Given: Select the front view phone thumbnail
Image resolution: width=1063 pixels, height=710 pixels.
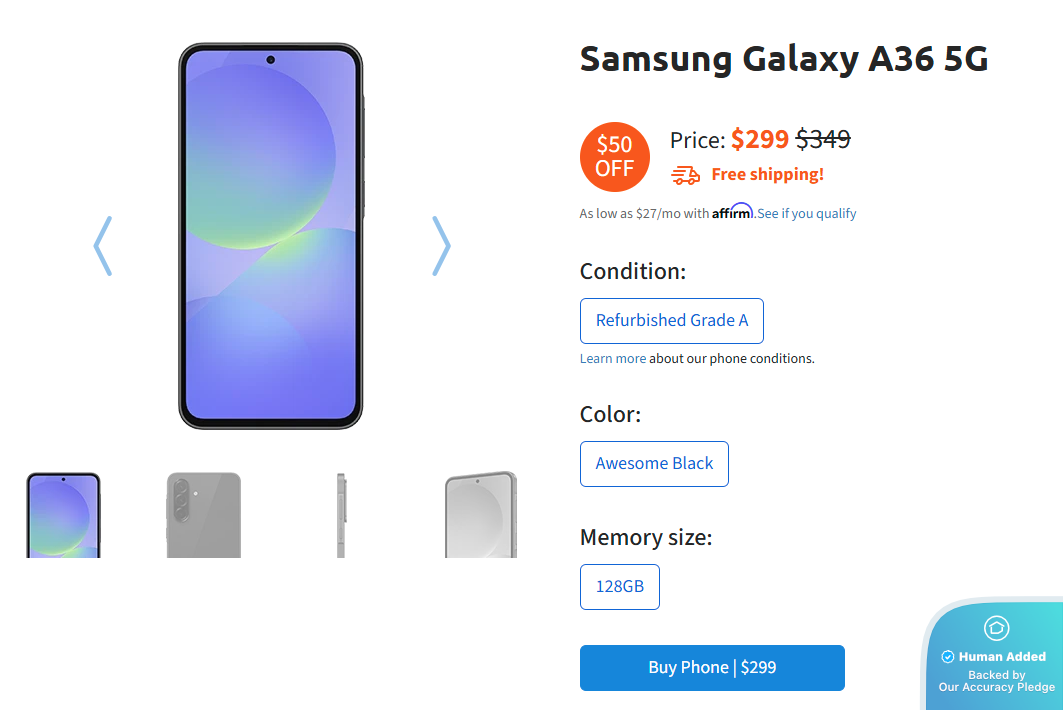Looking at the screenshot, I should coord(63,515).
